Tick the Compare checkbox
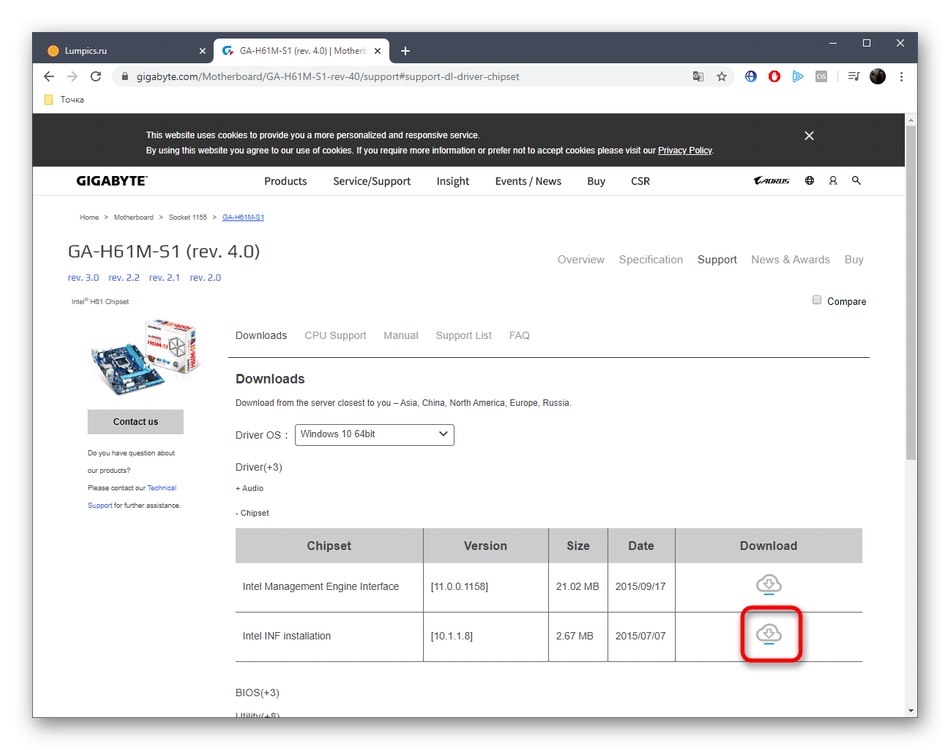The height and width of the screenshot is (750, 950). (x=816, y=300)
